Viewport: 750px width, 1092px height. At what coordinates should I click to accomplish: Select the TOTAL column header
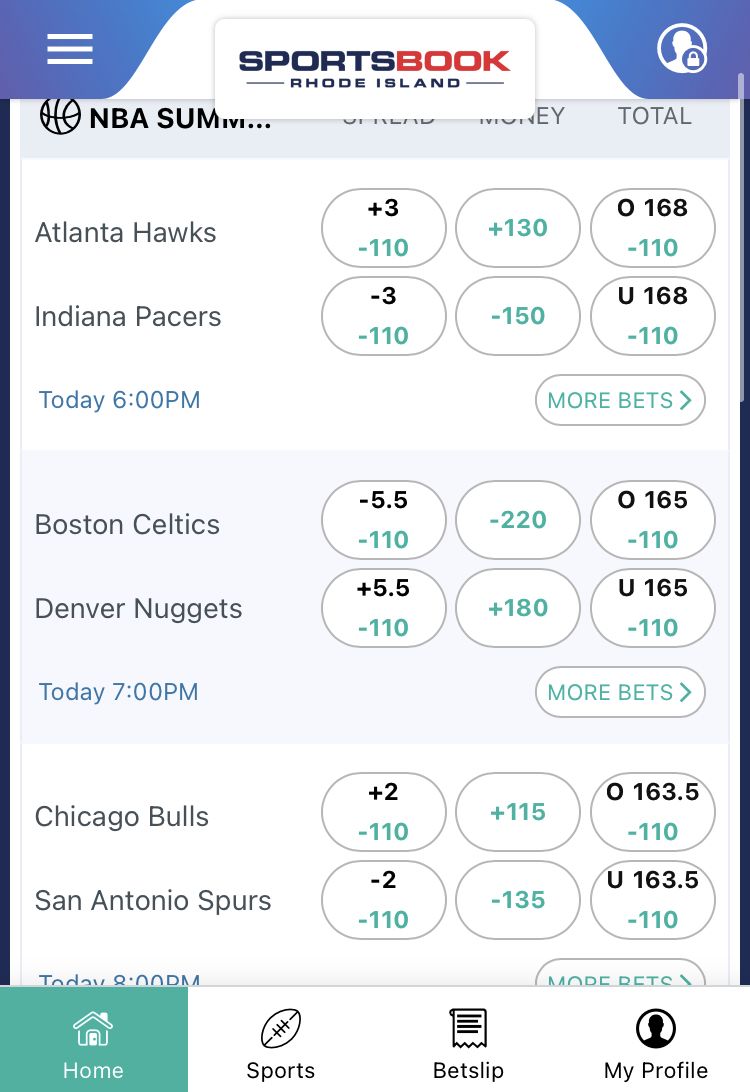[655, 116]
